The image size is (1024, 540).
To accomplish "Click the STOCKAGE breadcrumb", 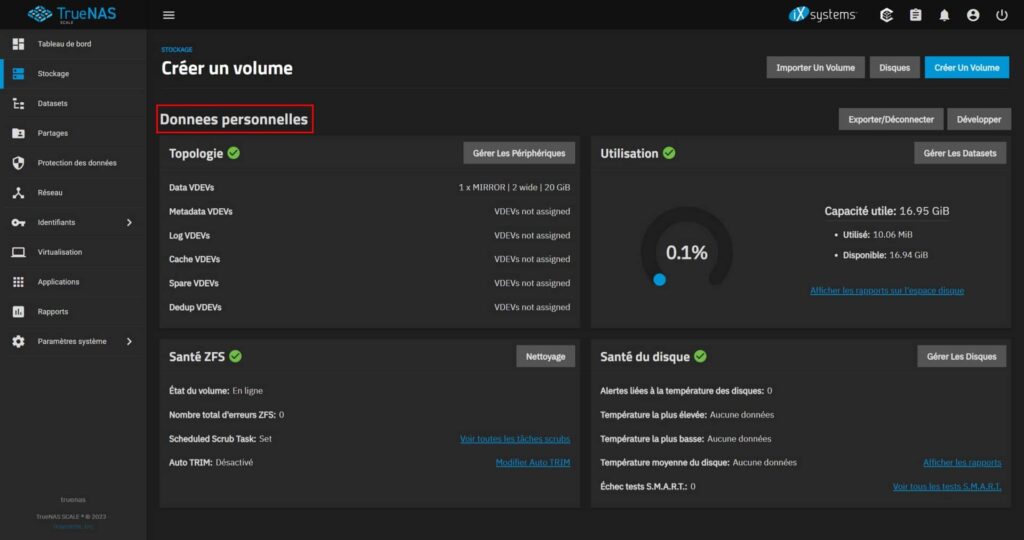I will coord(177,50).
